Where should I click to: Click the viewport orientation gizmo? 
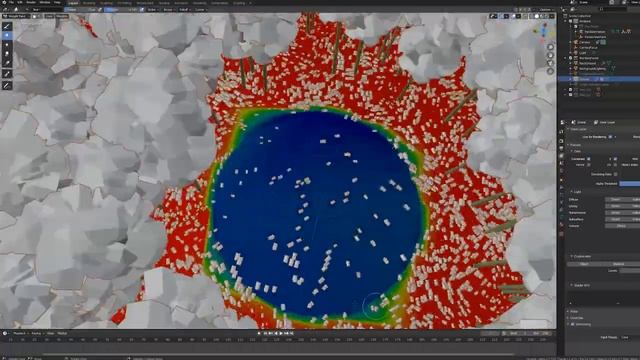click(543, 31)
